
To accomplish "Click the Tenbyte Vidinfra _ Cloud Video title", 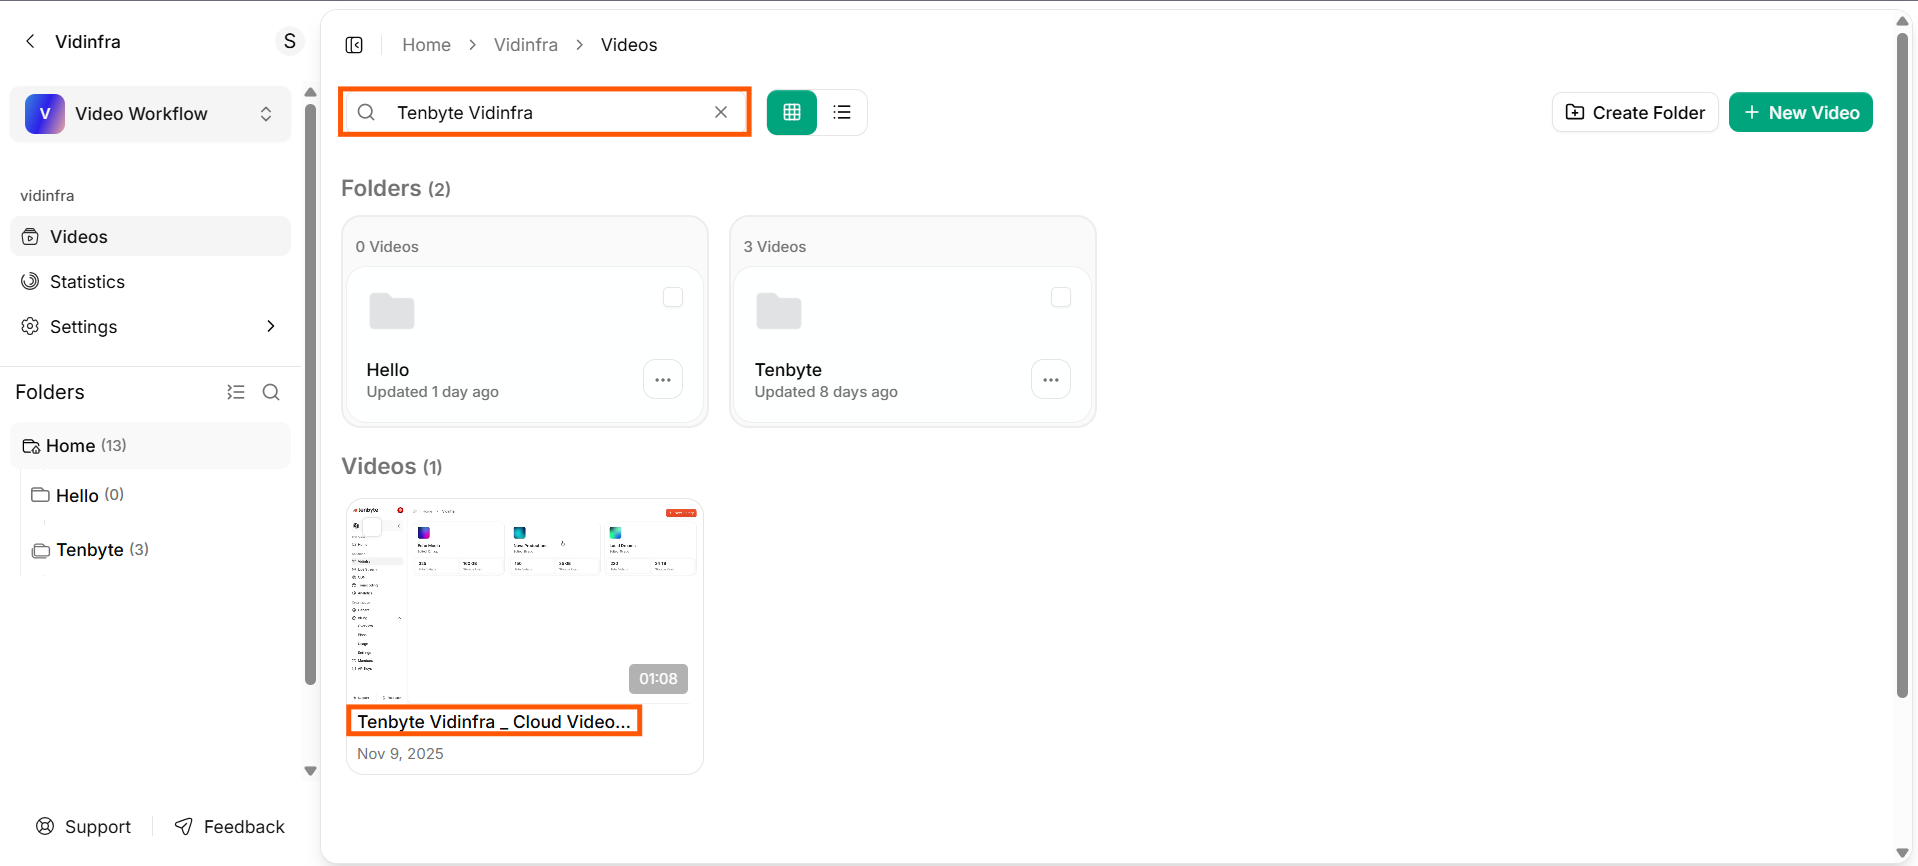I will (x=494, y=722).
